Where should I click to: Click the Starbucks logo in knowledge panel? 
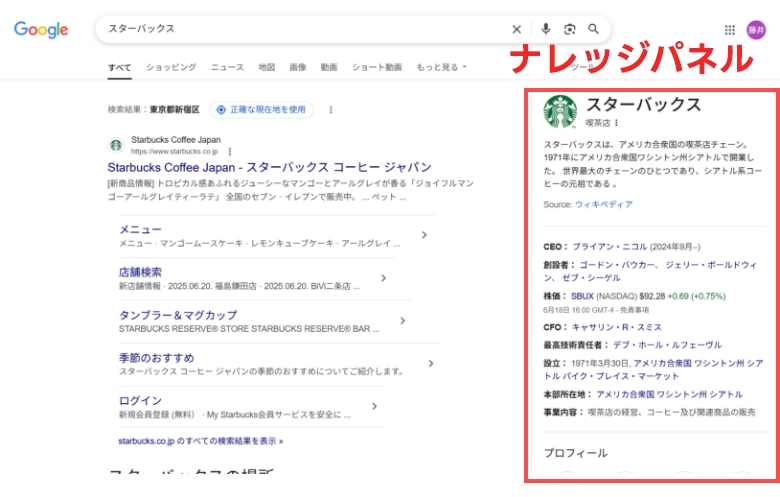click(561, 111)
